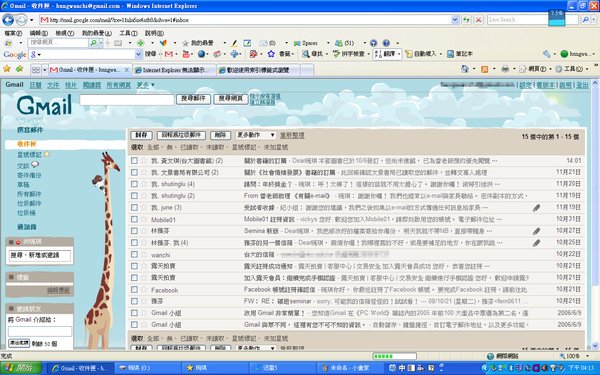Star the Facebook message

click(144, 290)
